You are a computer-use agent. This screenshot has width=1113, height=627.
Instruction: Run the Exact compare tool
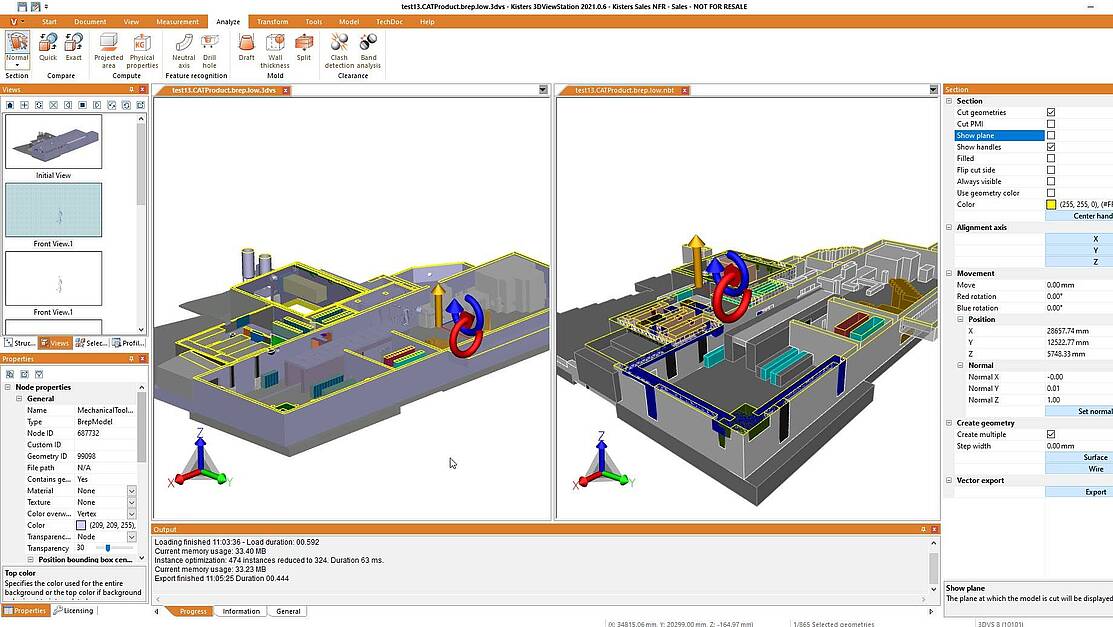coord(74,48)
